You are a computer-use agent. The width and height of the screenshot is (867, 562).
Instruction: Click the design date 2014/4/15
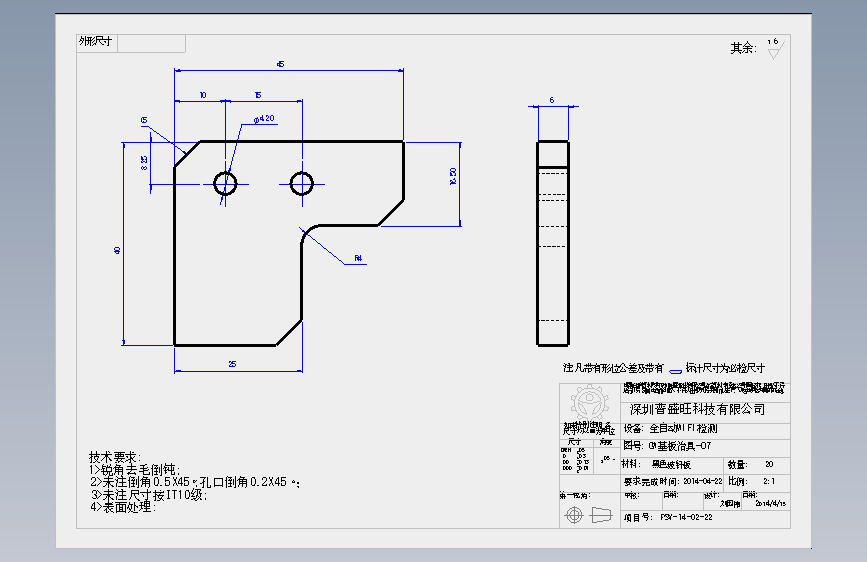[x=770, y=503]
